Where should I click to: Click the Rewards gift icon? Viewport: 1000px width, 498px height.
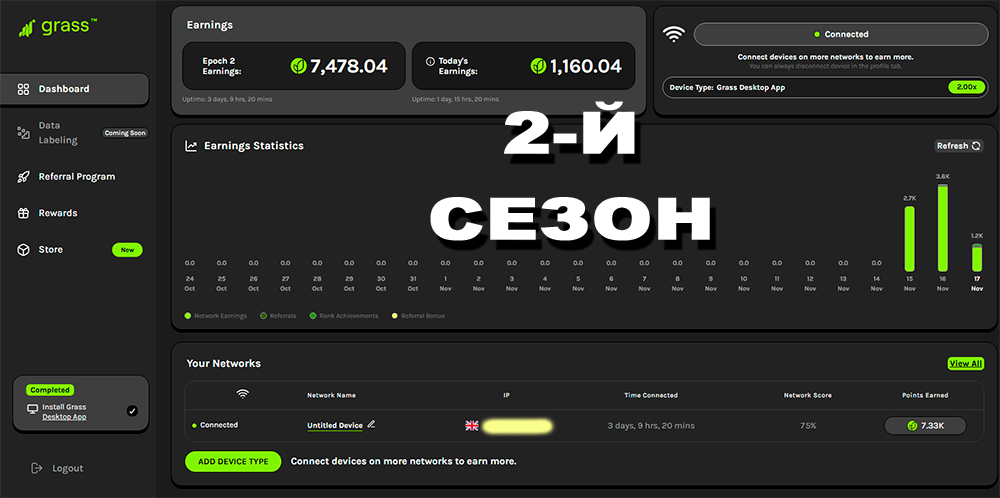(x=23, y=213)
